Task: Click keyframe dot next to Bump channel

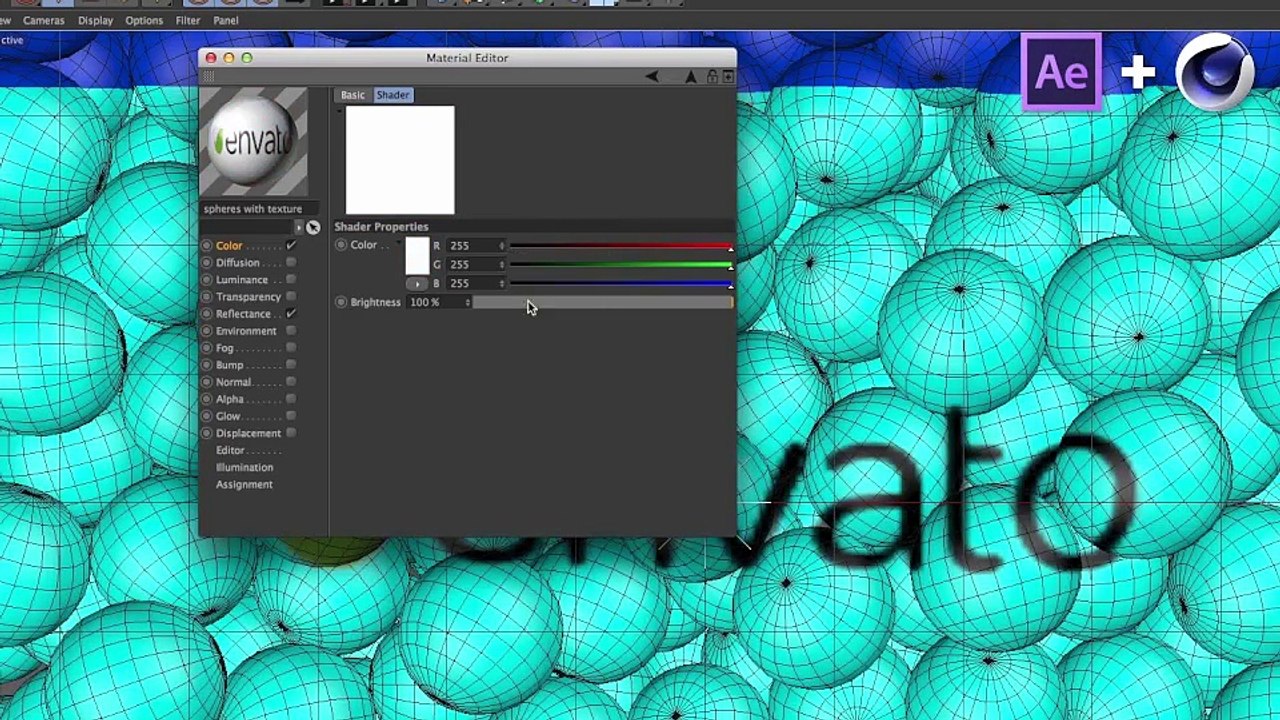Action: pos(207,365)
